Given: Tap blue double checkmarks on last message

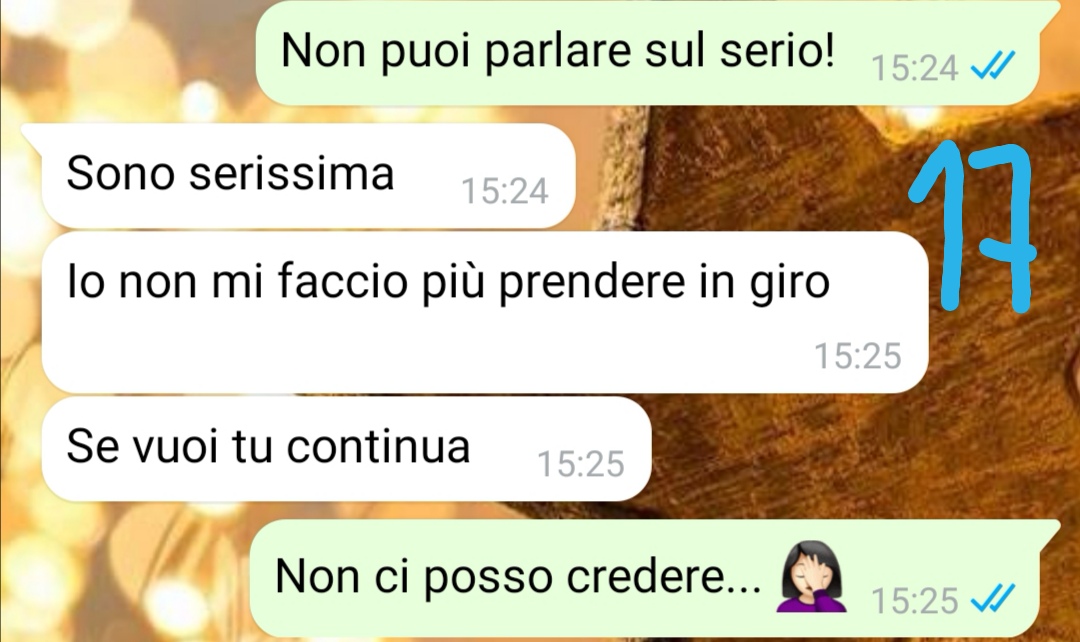Looking at the screenshot, I should pyautogui.click(x=992, y=598).
